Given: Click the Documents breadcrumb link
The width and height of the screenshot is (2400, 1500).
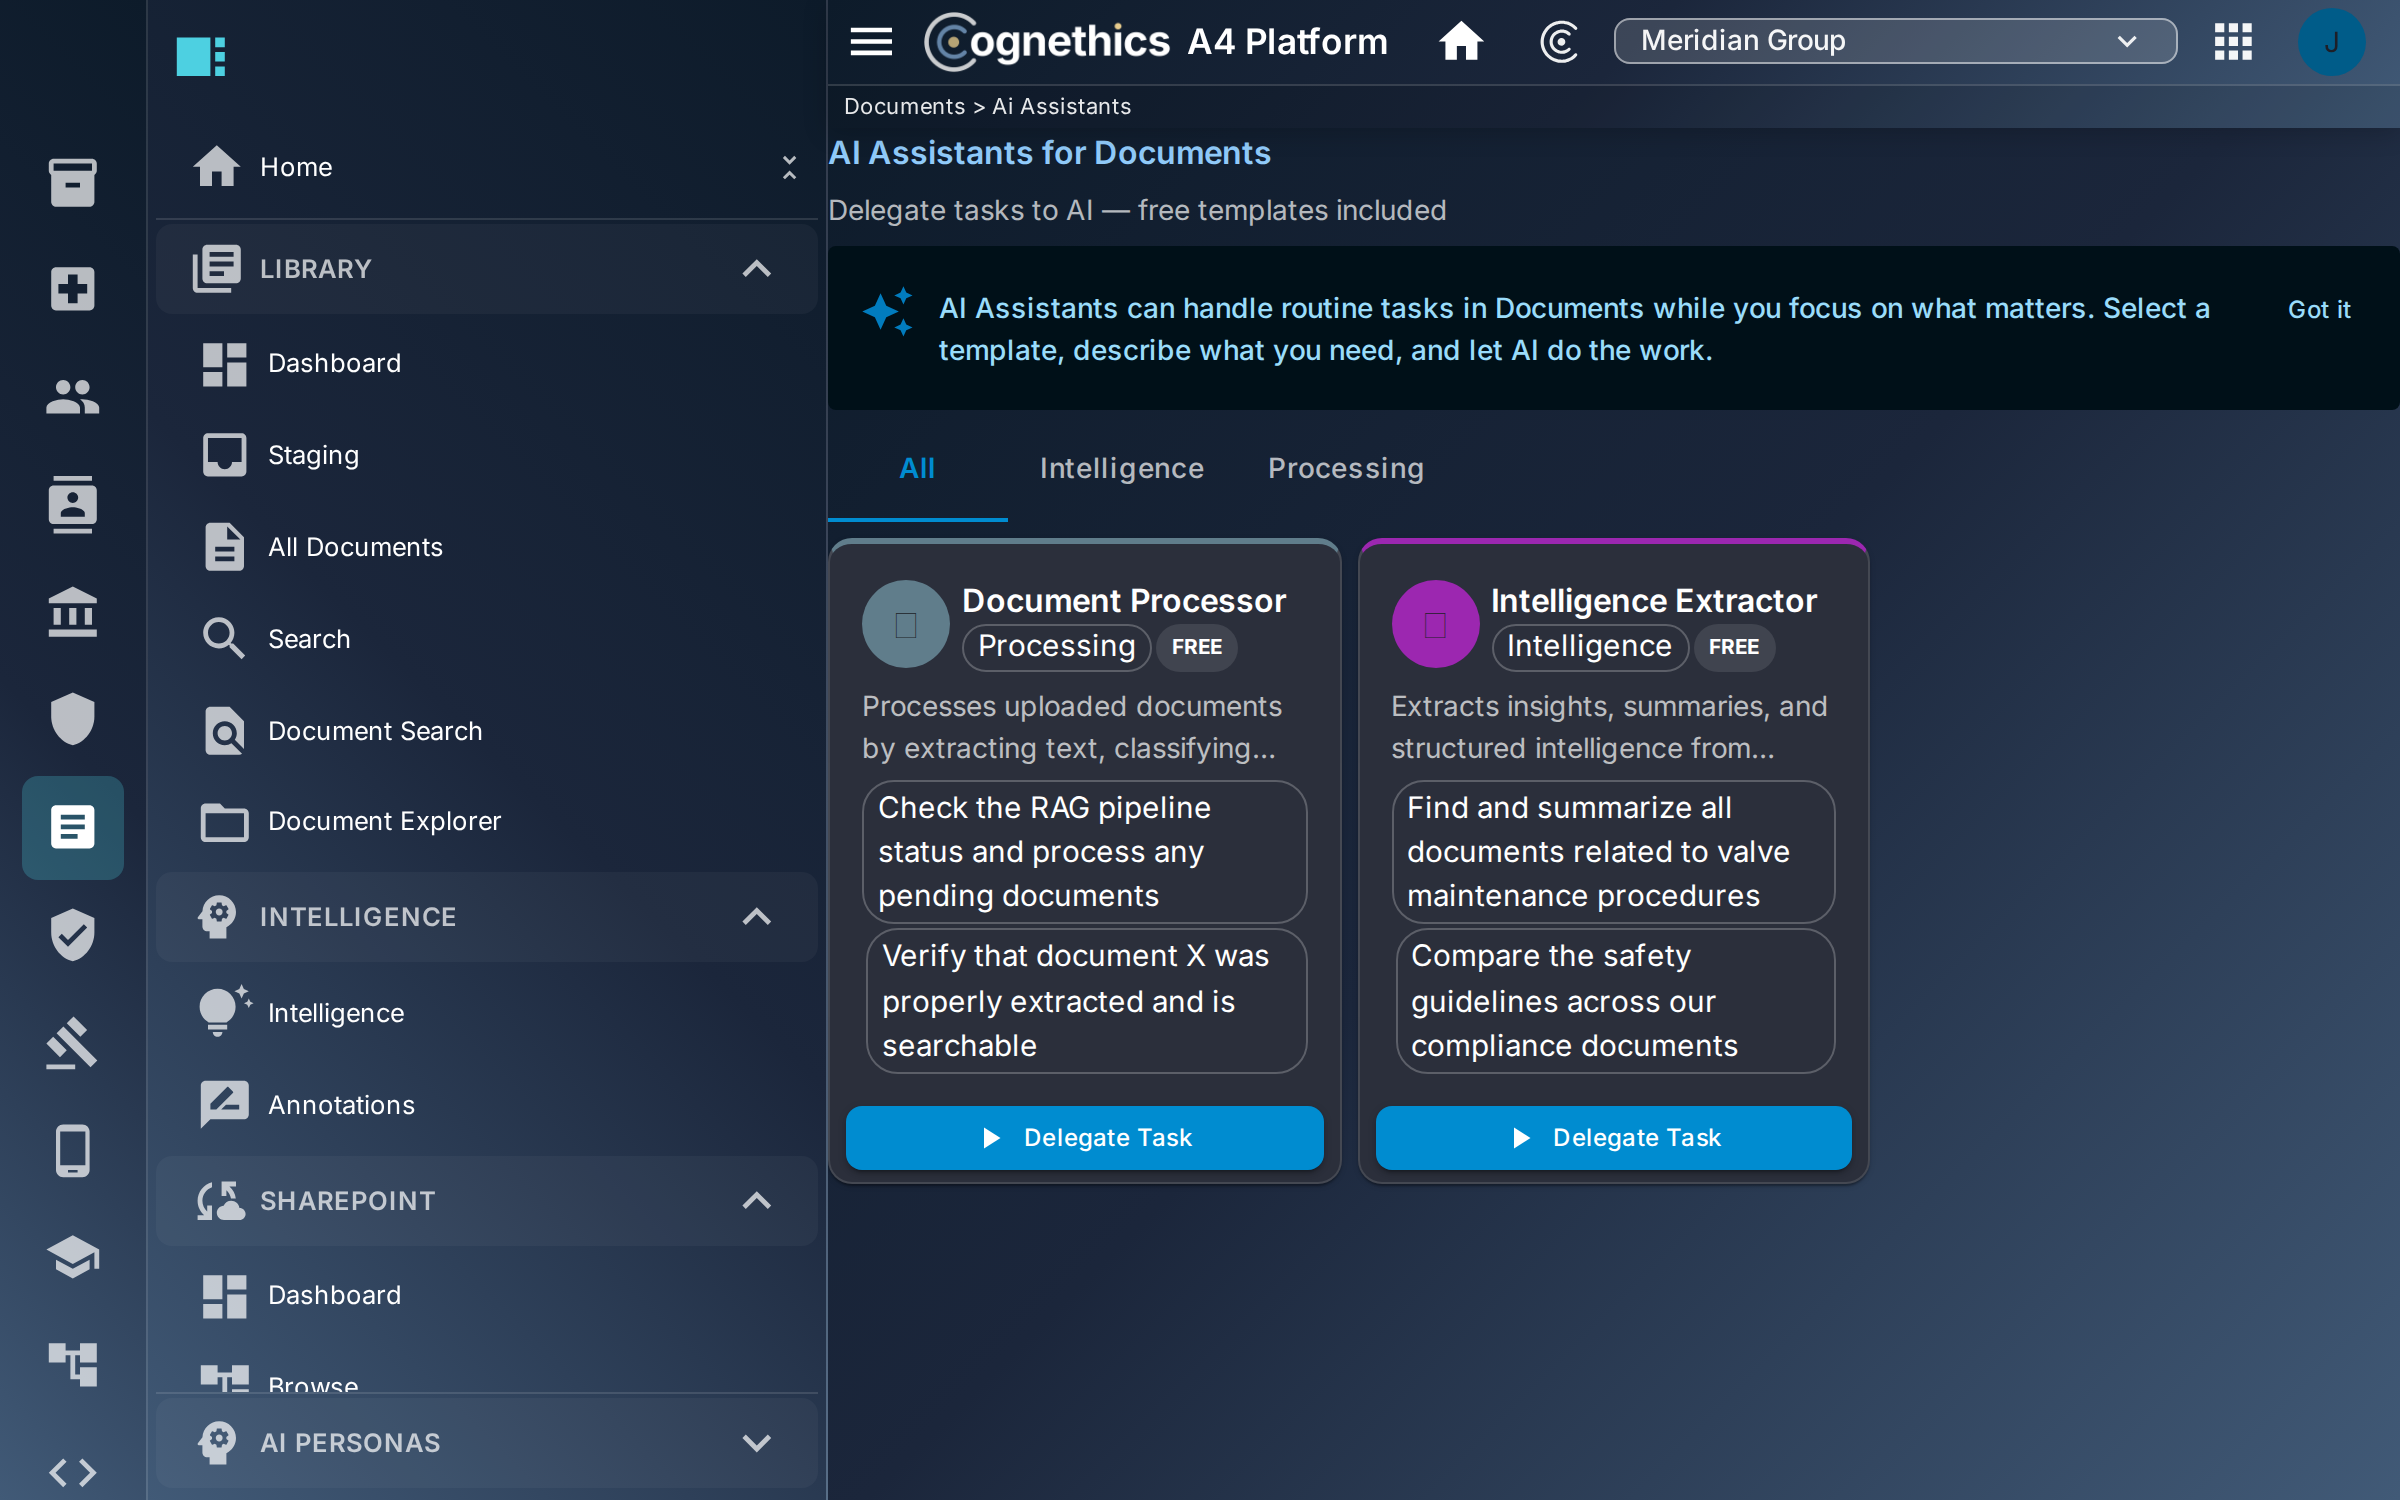Looking at the screenshot, I should [904, 106].
